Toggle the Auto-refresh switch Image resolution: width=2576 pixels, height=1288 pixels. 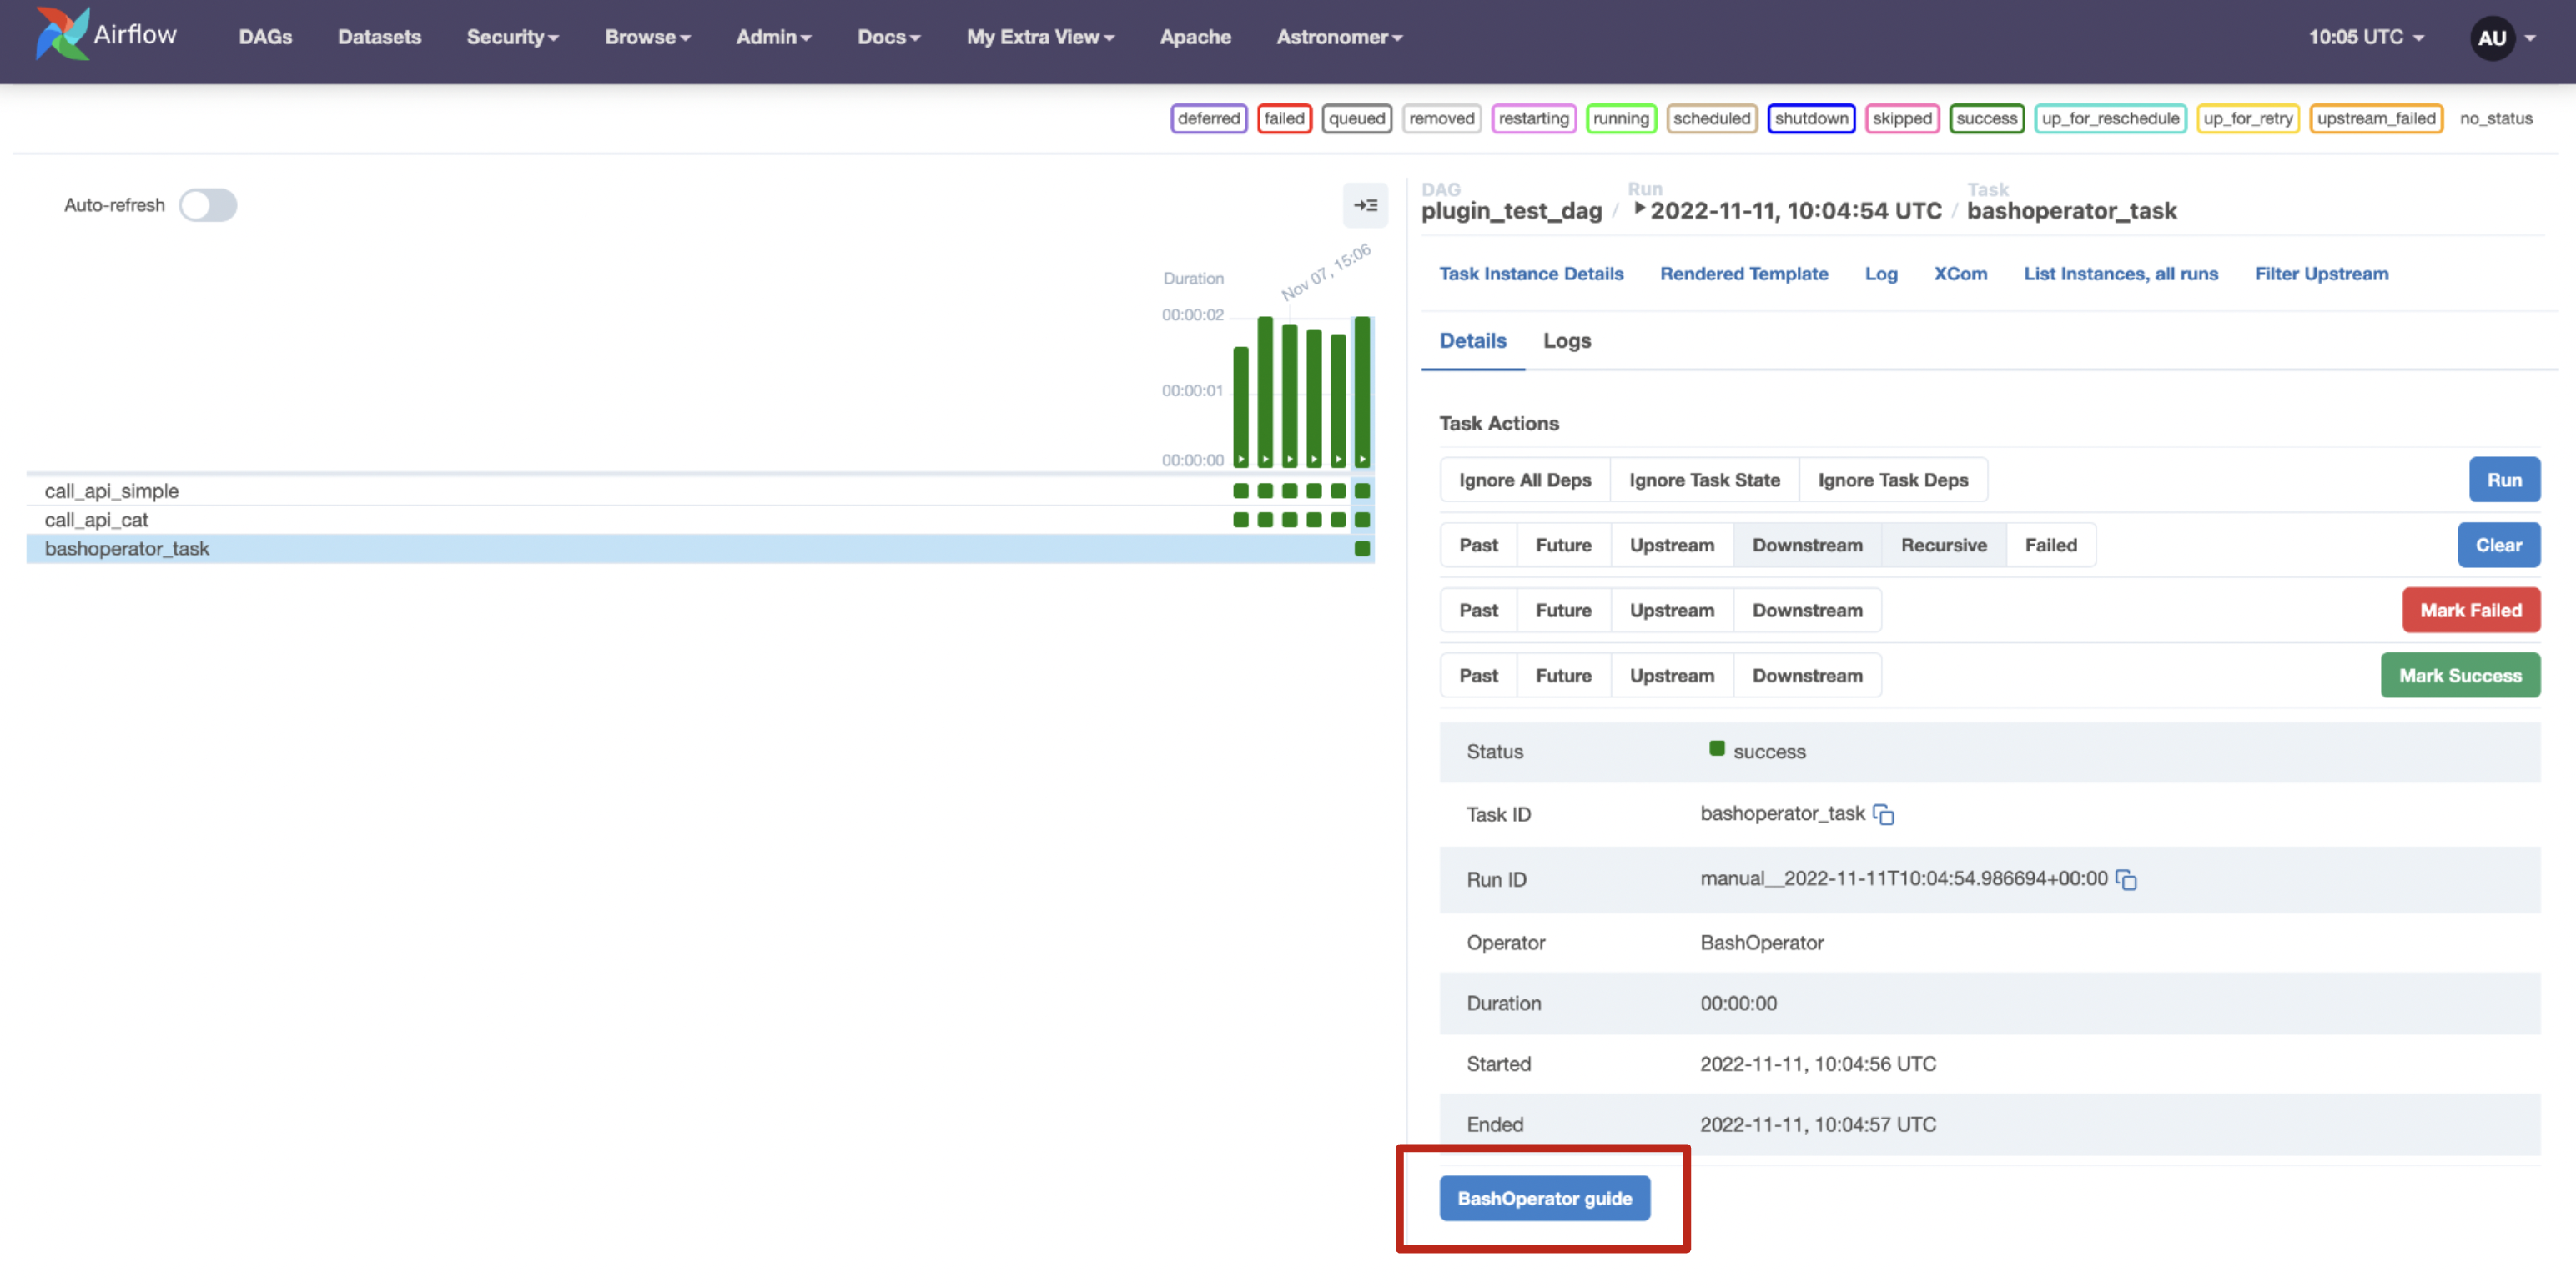(x=209, y=204)
